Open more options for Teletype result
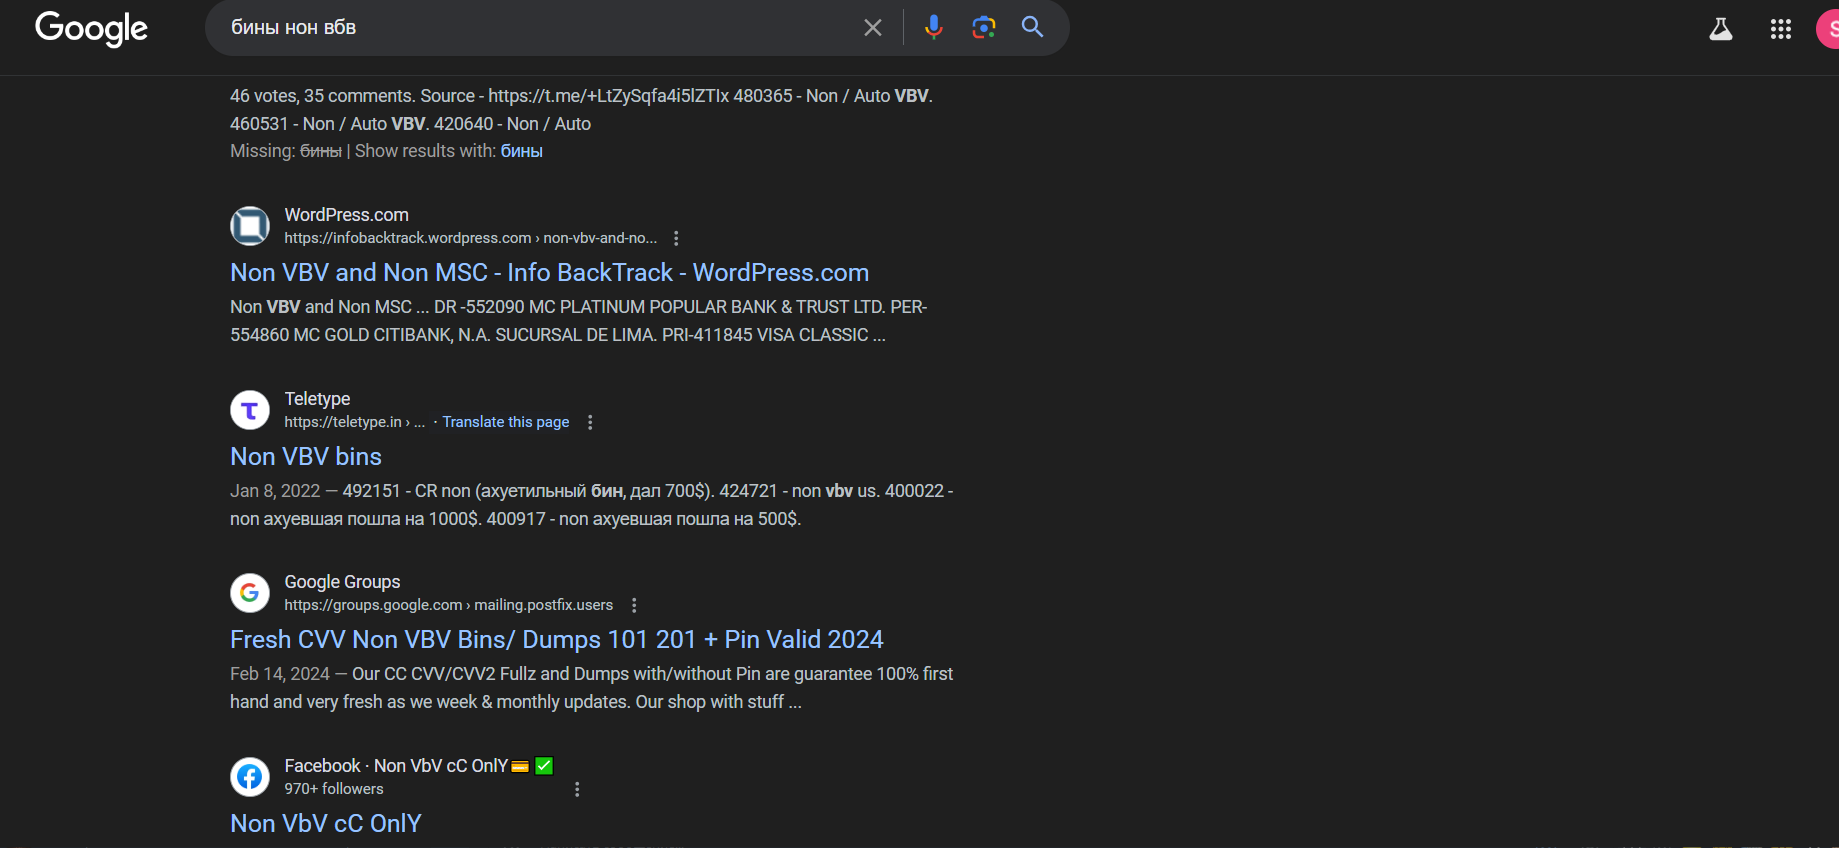This screenshot has height=848, width=1839. pos(590,422)
